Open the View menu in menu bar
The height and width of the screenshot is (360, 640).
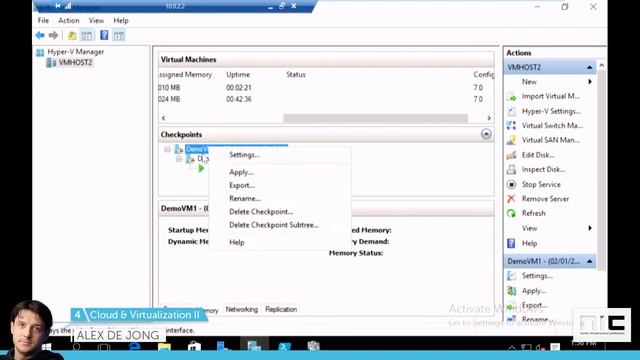pos(96,20)
